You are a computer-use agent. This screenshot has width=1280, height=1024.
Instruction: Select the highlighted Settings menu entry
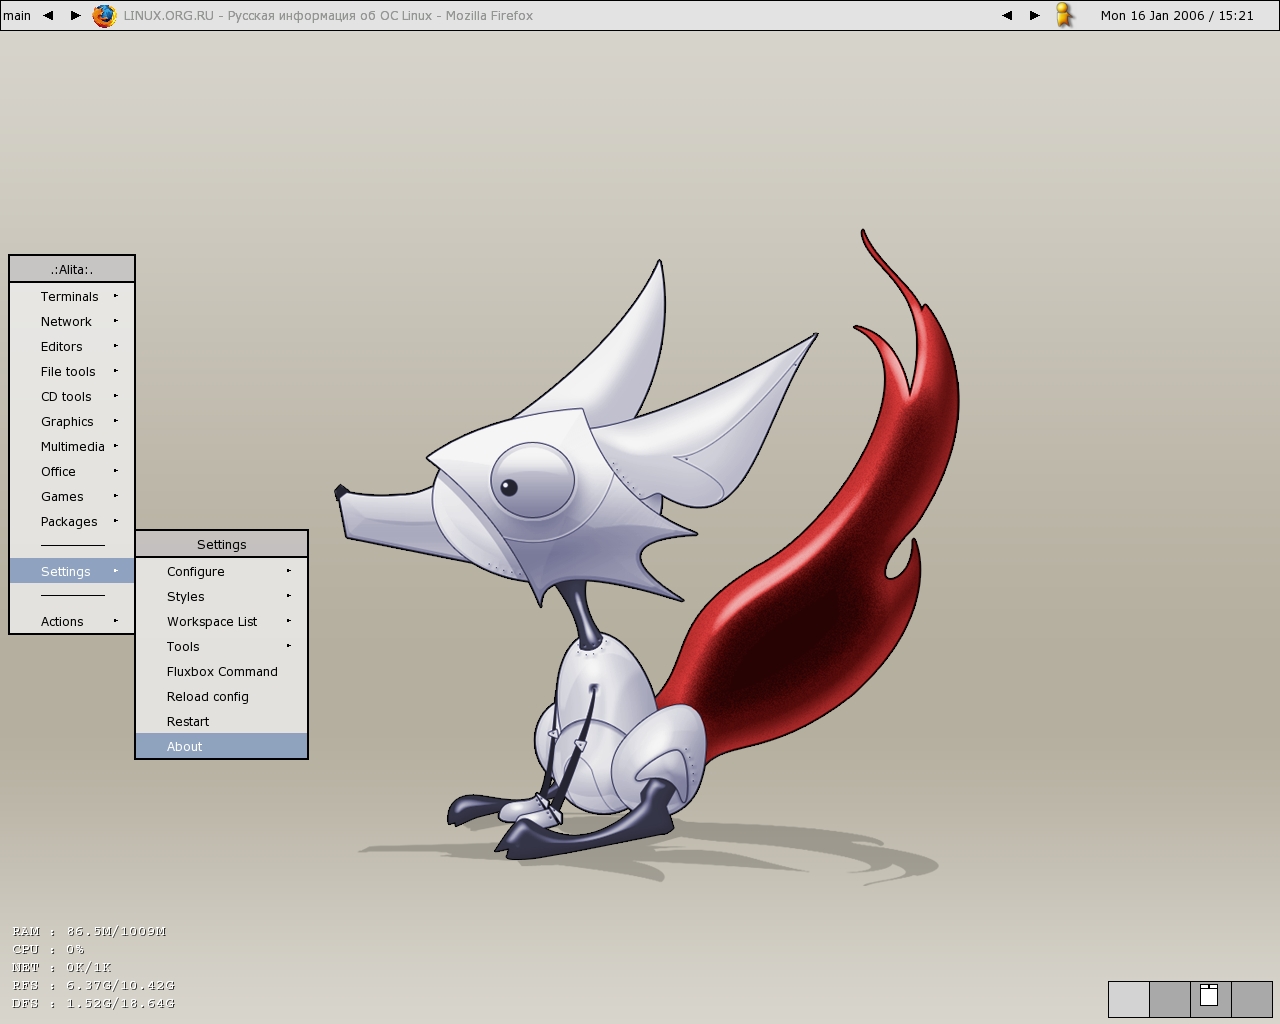tap(72, 571)
